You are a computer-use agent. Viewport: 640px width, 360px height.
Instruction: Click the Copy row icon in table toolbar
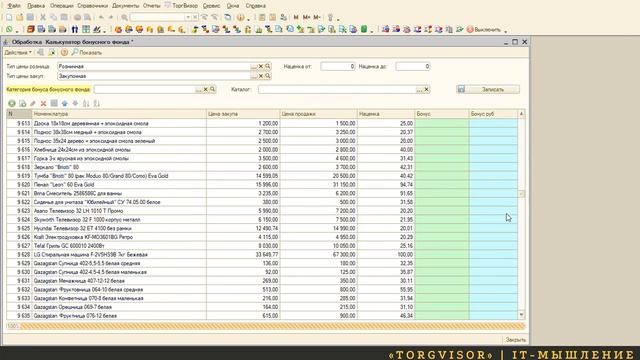click(22, 104)
